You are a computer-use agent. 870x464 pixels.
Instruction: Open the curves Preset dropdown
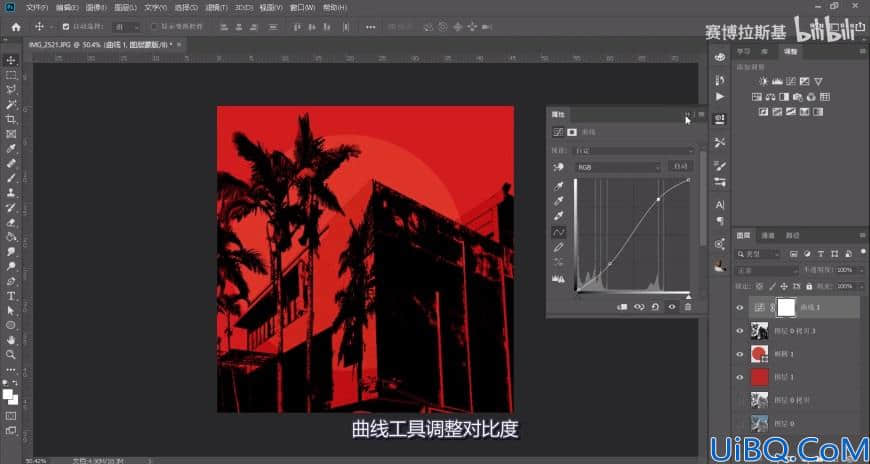pyautogui.click(x=634, y=151)
